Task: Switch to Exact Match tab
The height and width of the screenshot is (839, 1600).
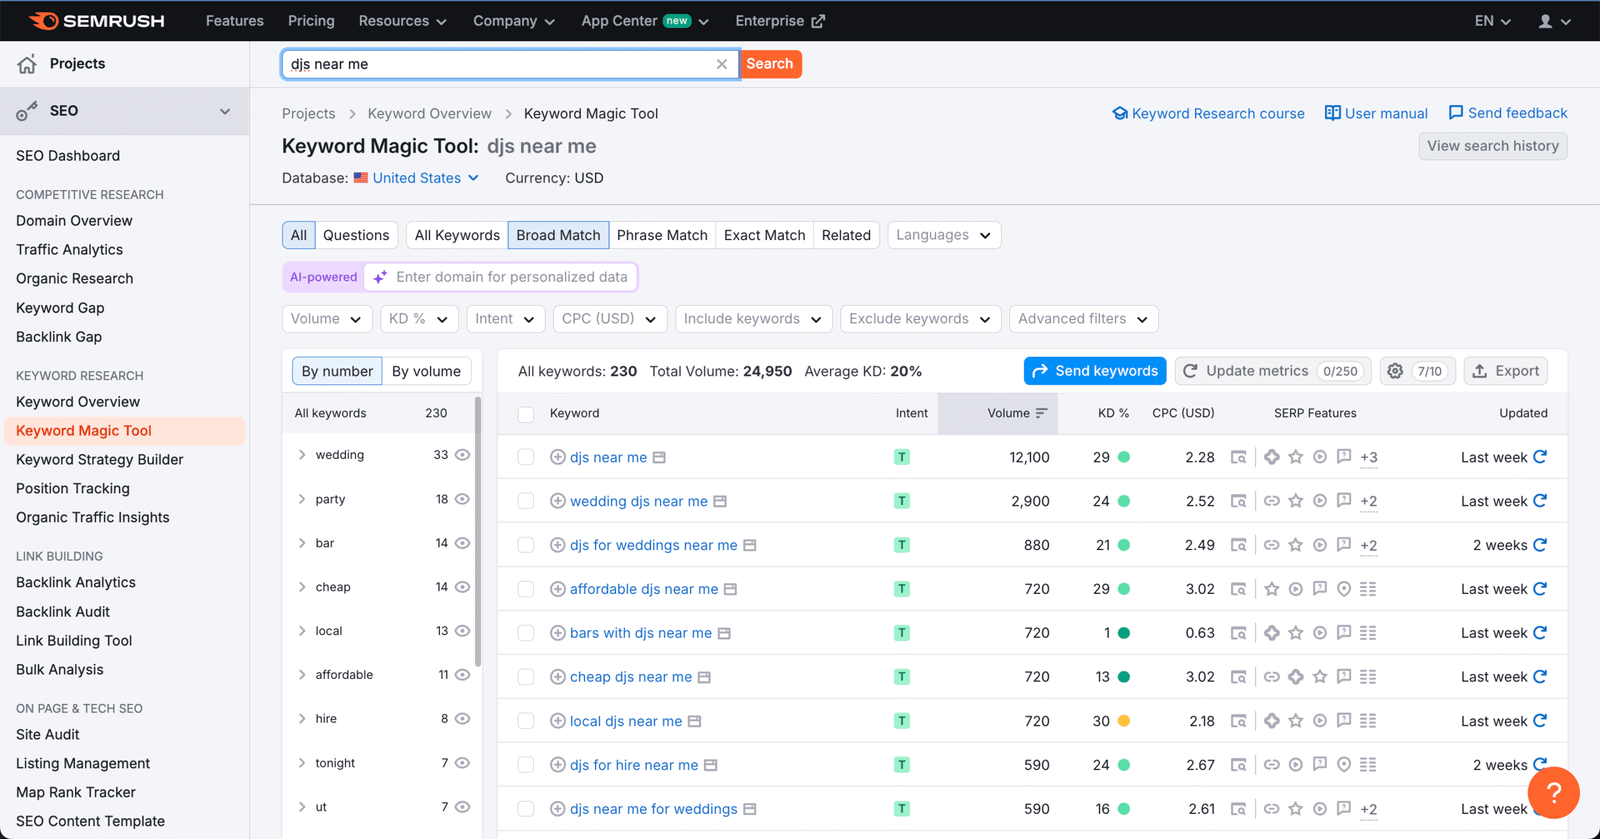Action: coord(764,235)
